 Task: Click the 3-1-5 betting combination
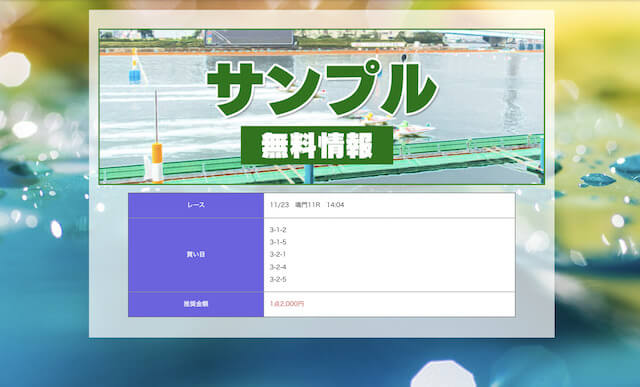(x=278, y=242)
